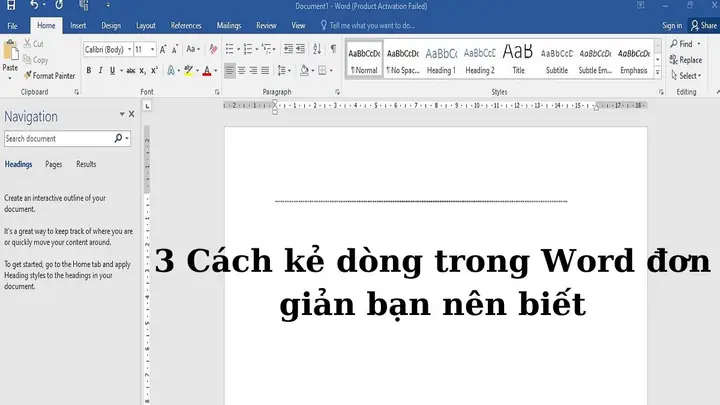Click the Sort A-Z icon

[x=317, y=49]
